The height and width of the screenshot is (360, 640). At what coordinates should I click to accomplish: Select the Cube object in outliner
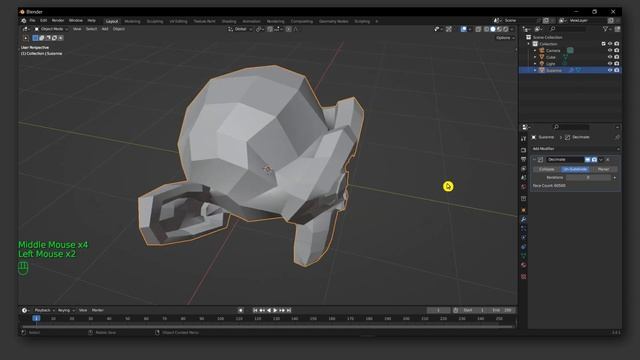coord(551,57)
